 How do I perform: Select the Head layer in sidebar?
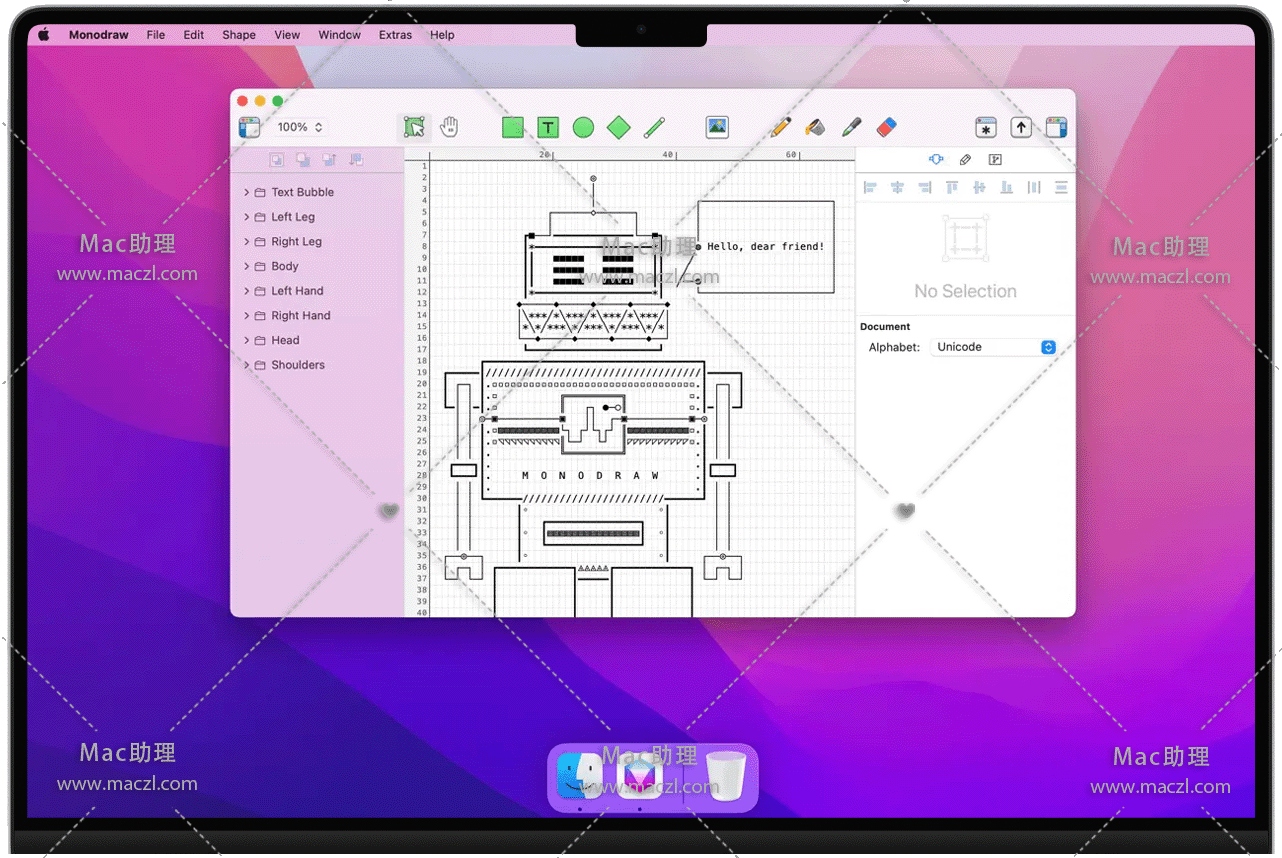tap(285, 340)
